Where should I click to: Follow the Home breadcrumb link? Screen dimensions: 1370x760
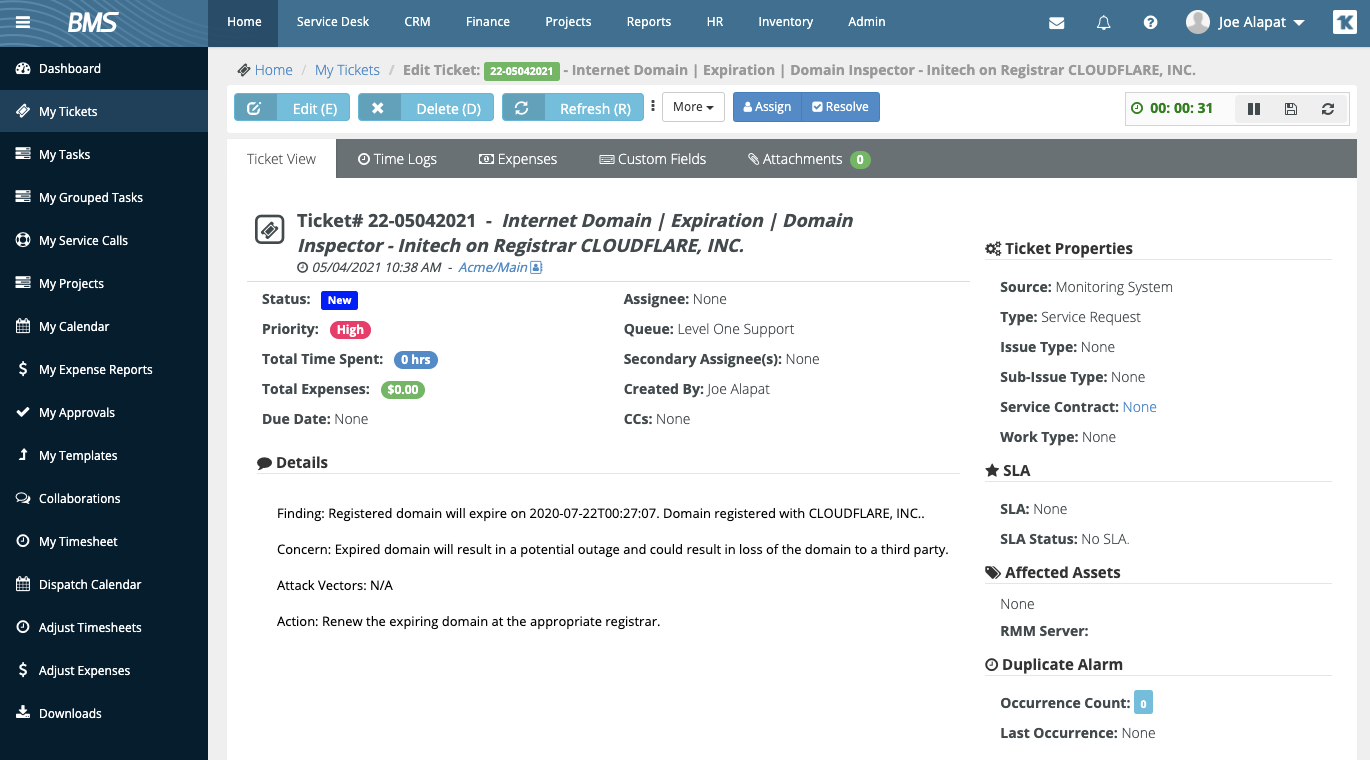click(273, 70)
